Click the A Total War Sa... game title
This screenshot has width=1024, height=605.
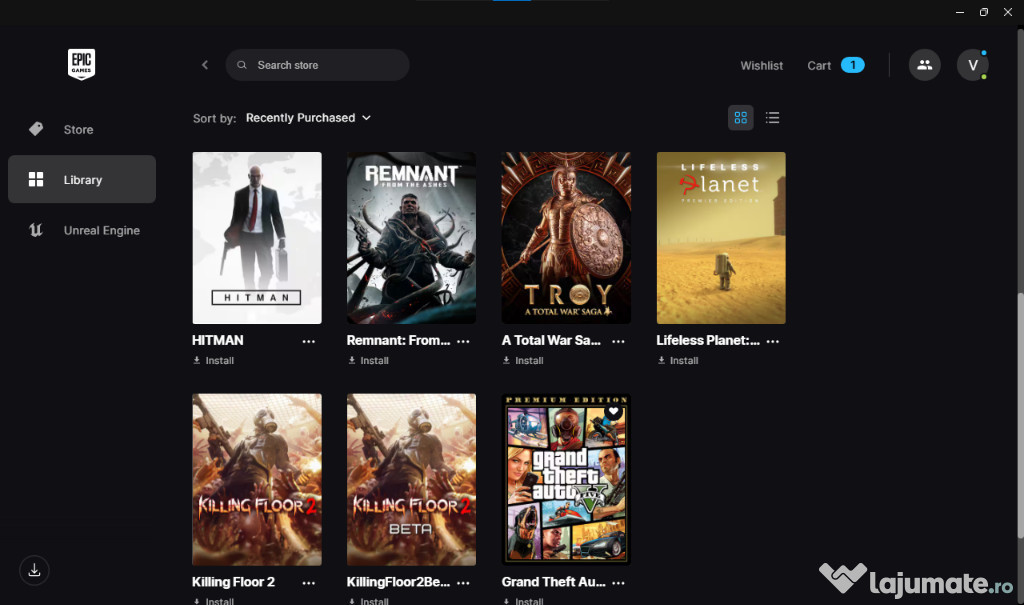click(x=551, y=340)
